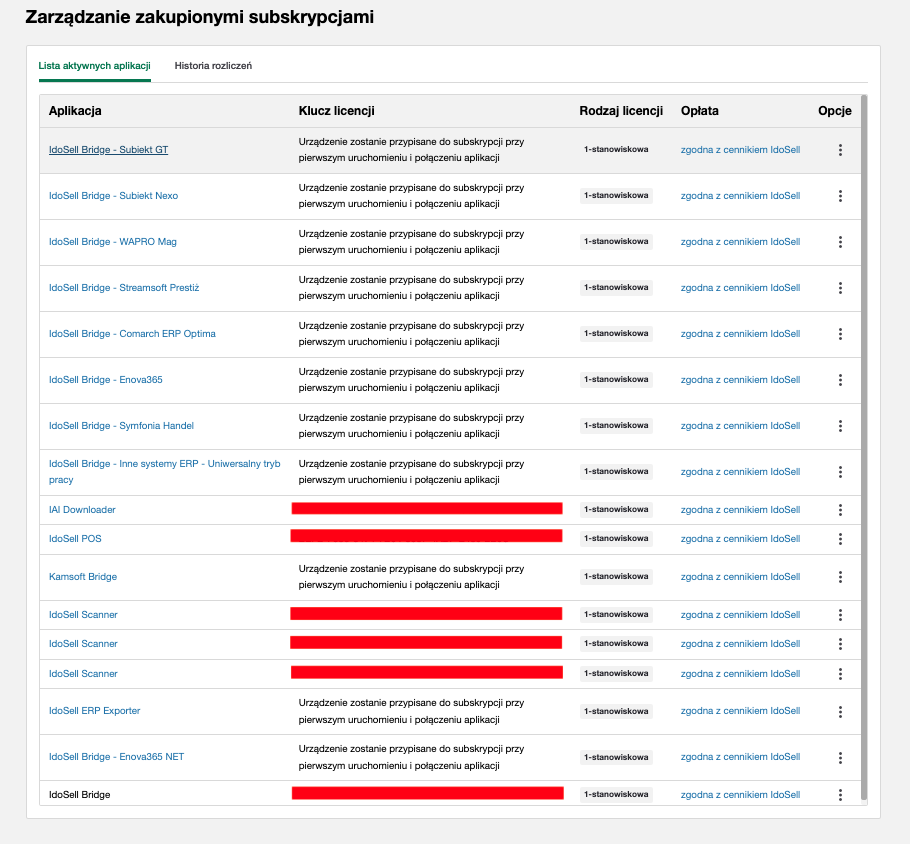
Task: Click the '1-stanowiskowa' badge for IAI Downloader
Action: pyautogui.click(x=616, y=509)
